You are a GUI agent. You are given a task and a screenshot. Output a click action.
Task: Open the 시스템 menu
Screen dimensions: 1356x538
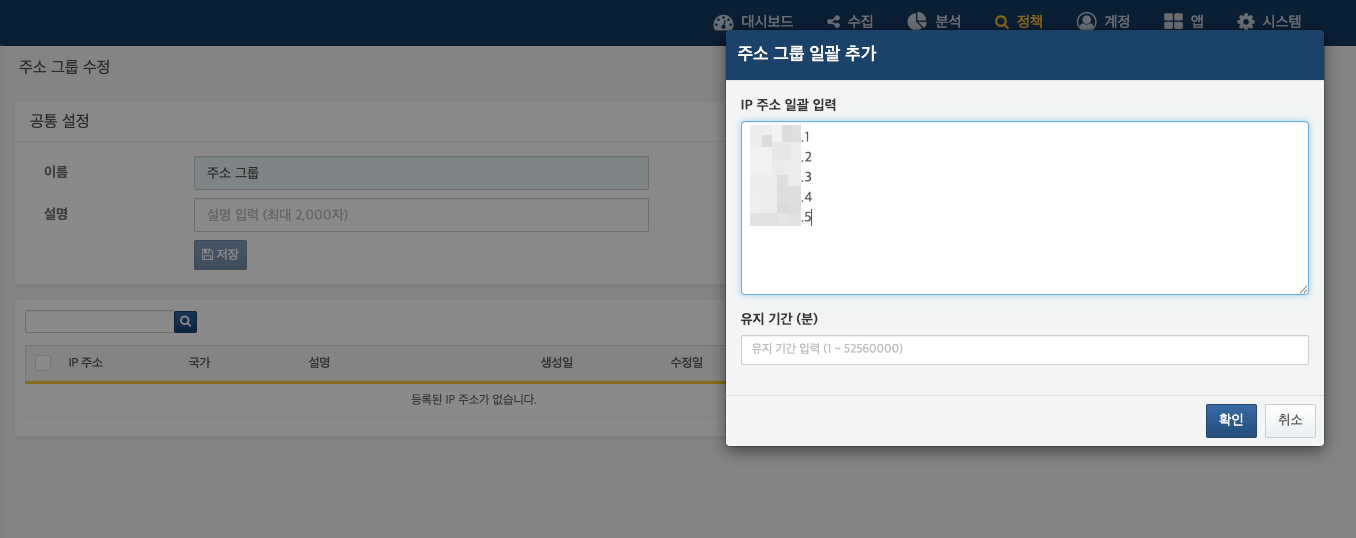(x=1270, y=21)
